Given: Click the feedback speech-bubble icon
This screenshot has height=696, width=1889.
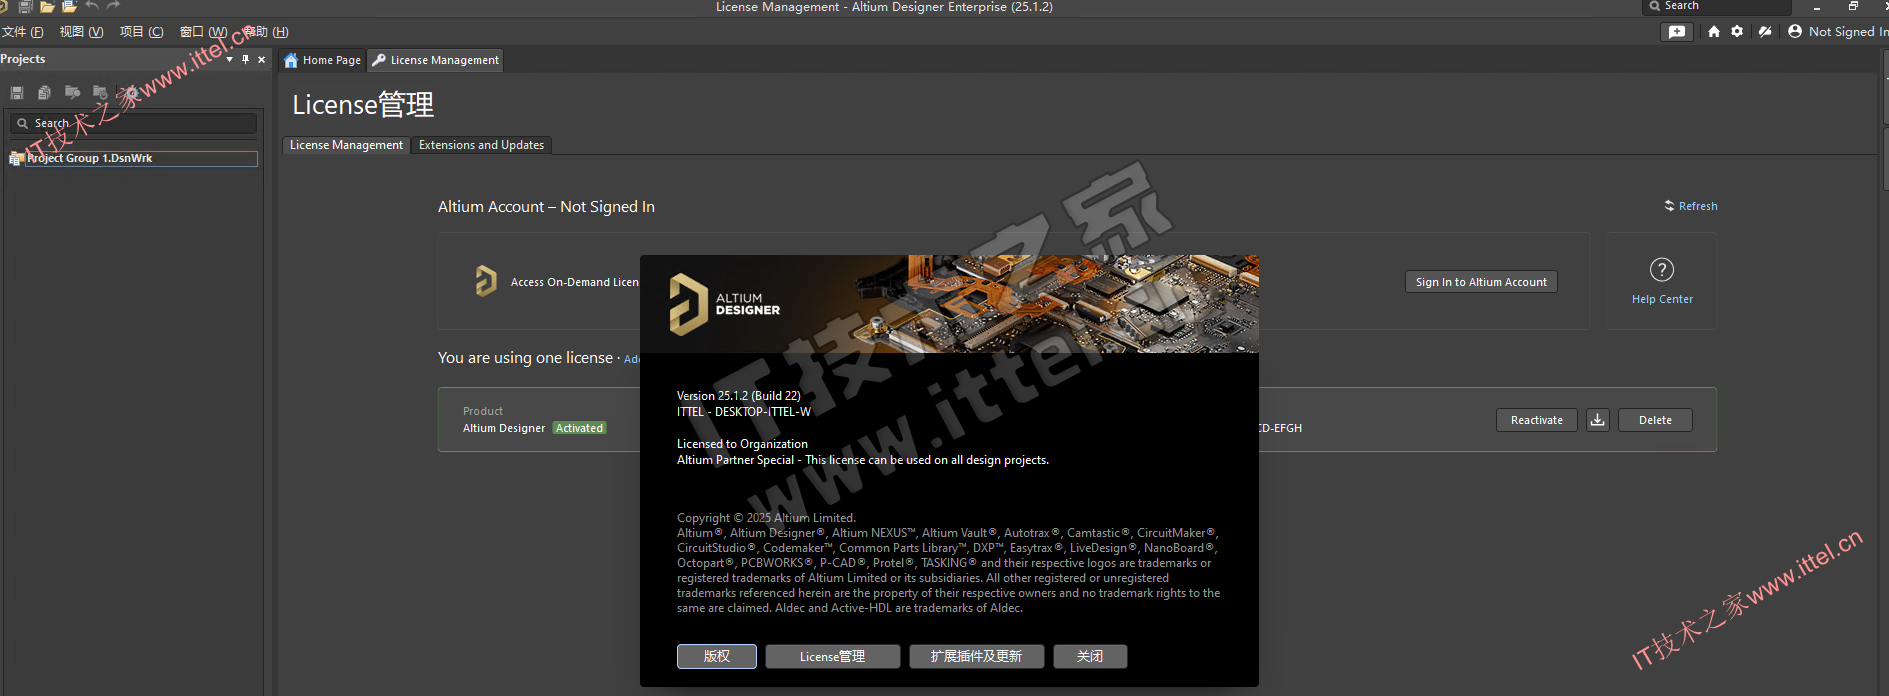Looking at the screenshot, I should [x=1677, y=32].
